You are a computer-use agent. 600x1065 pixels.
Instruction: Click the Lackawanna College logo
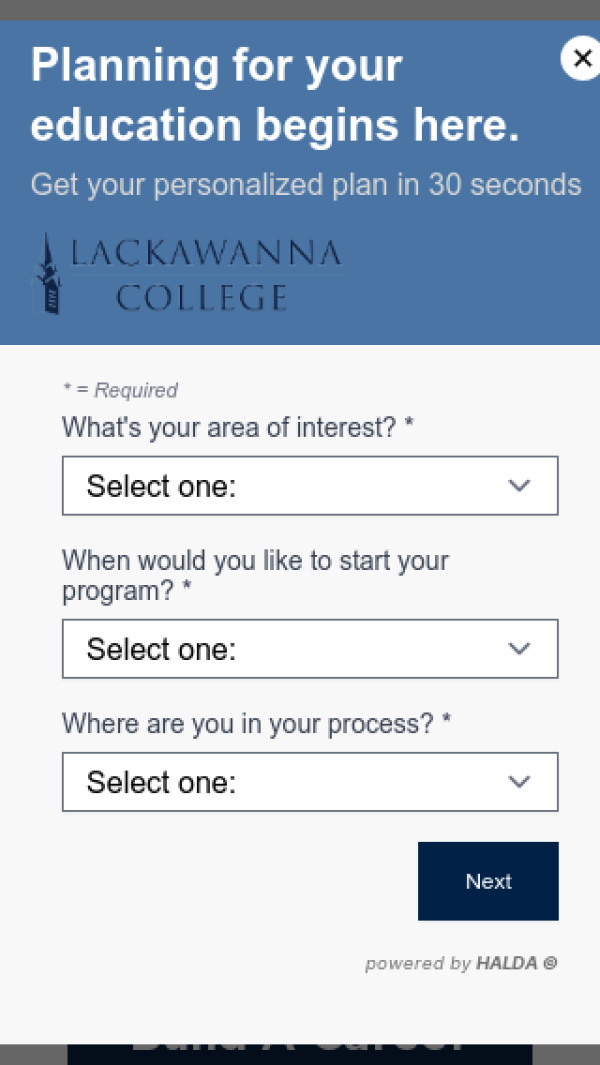coord(190,274)
